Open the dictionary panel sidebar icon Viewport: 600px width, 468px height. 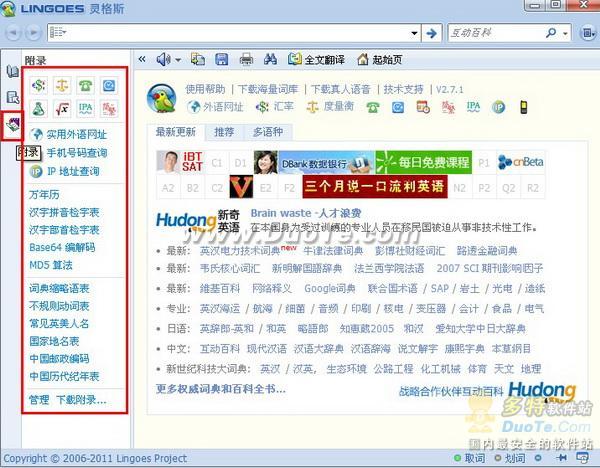[x=13, y=71]
